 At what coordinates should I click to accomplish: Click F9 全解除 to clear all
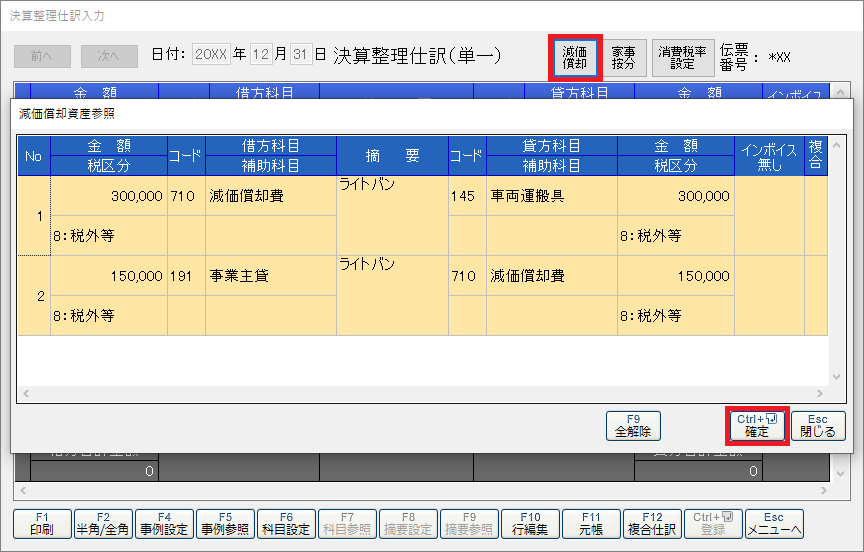pyautogui.click(x=633, y=426)
